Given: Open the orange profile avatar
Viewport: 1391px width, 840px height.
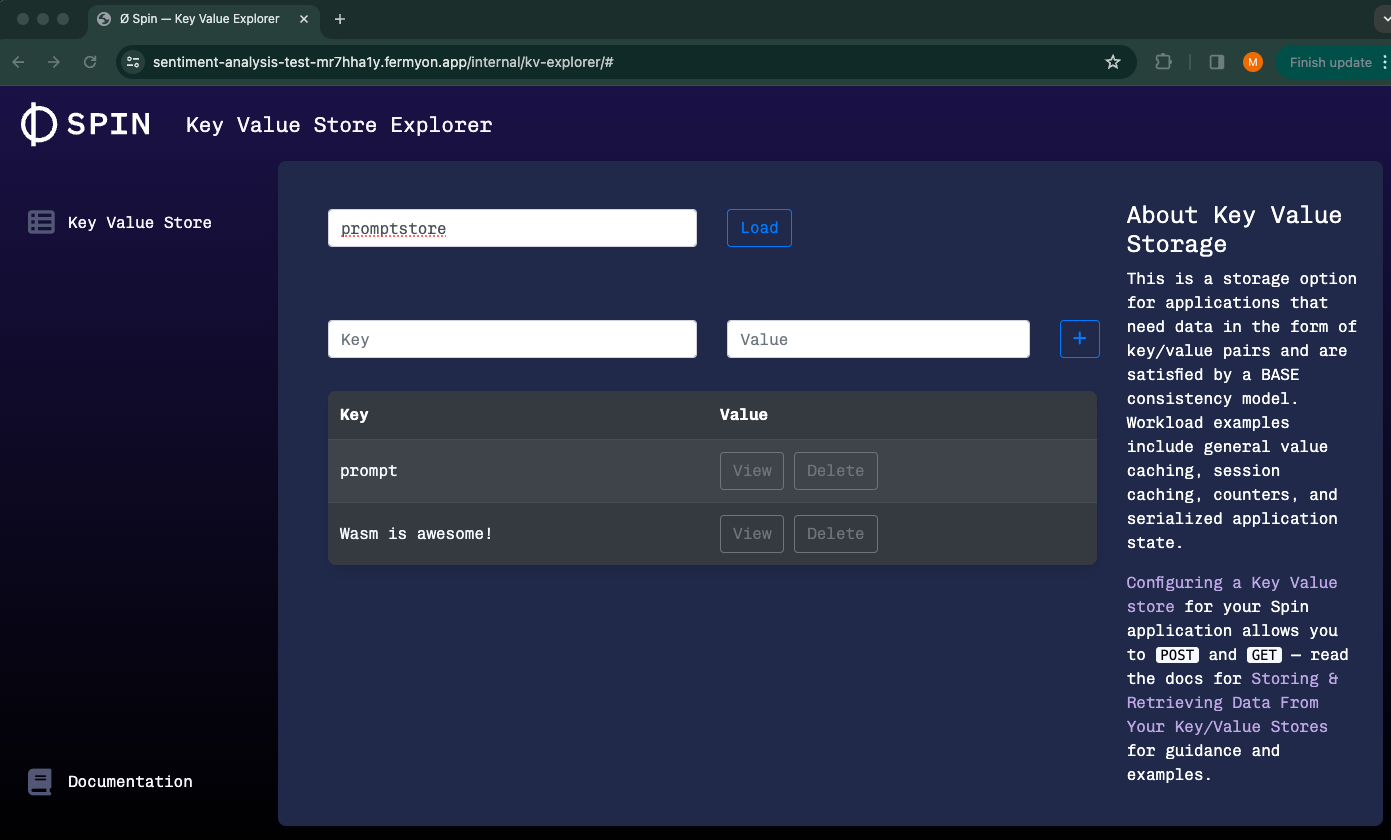Looking at the screenshot, I should point(1253,62).
